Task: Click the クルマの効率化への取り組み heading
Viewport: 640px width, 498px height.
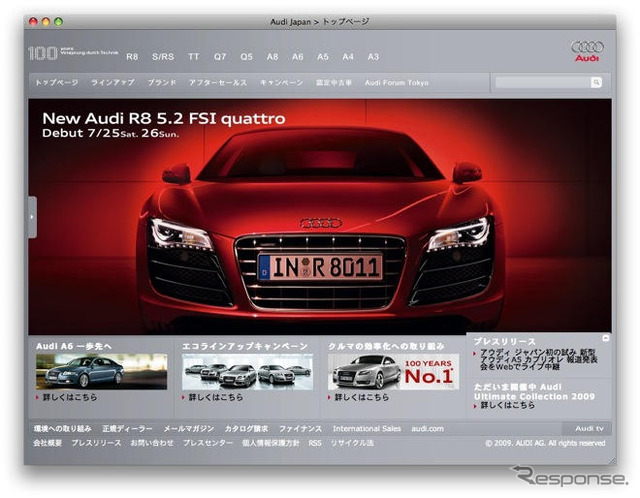Action: tap(386, 346)
